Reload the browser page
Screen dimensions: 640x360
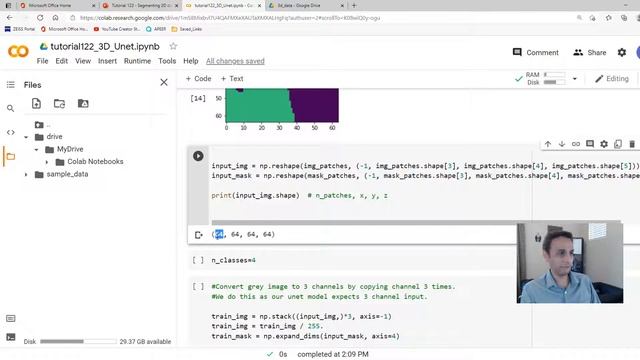click(40, 18)
